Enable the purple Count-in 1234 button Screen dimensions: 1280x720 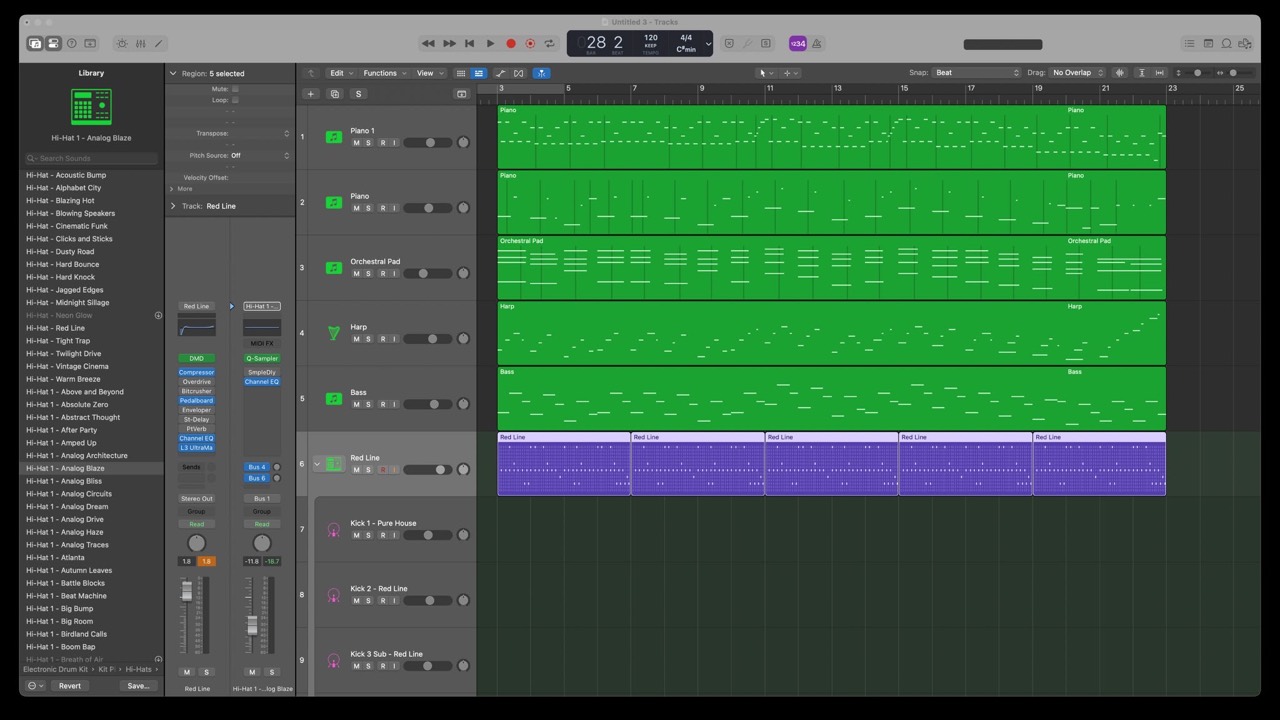(797, 44)
